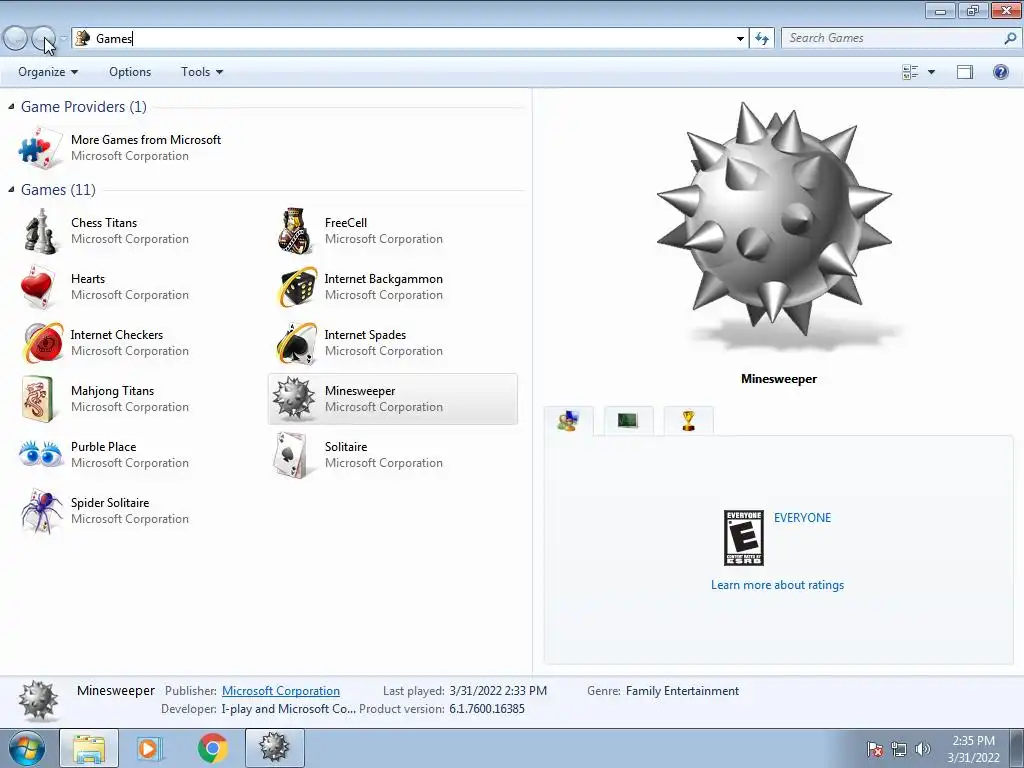Click the EVERYONE rating link
Screen dimensions: 1024x768
(x=802, y=517)
